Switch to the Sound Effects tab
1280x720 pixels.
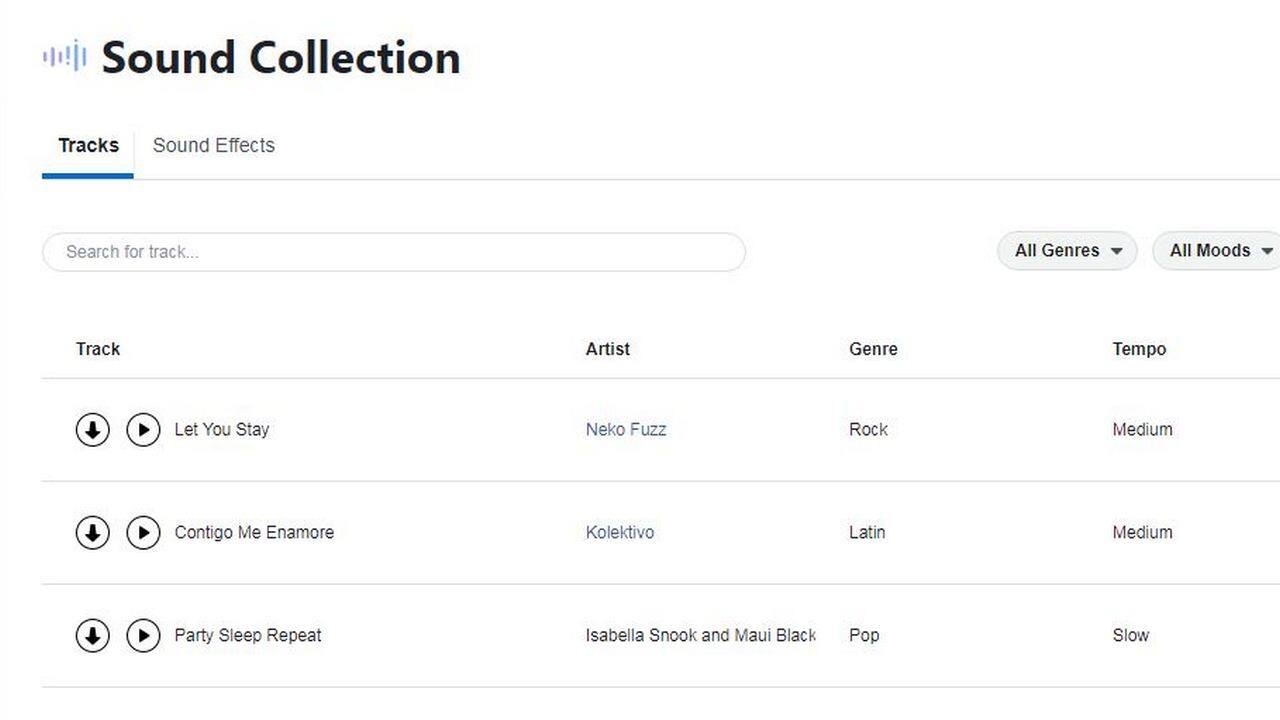click(213, 145)
